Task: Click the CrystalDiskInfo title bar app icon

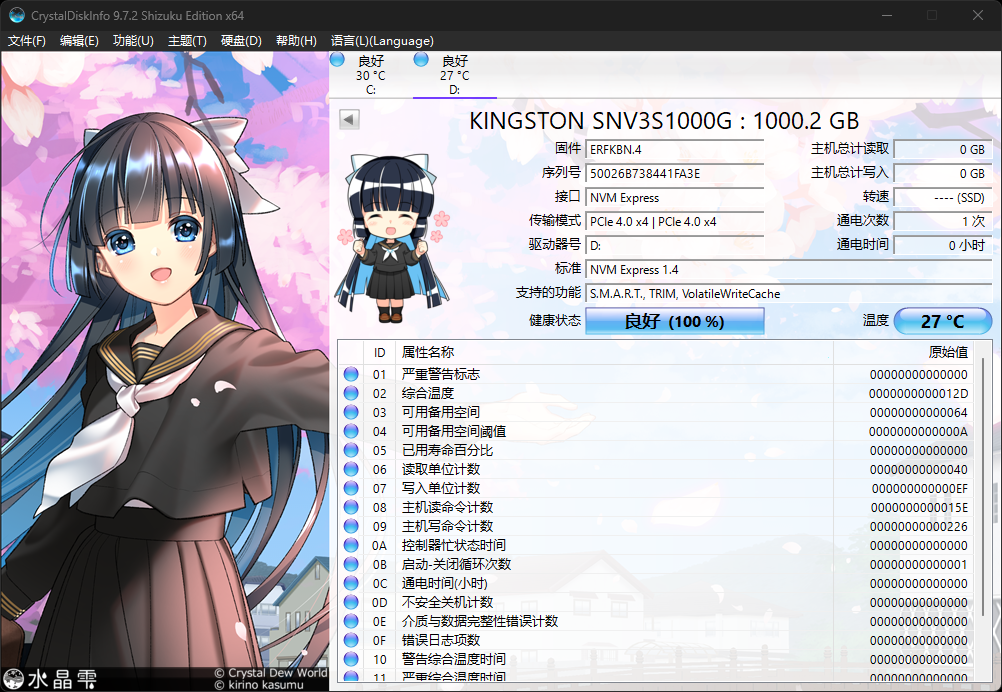Action: [17, 15]
